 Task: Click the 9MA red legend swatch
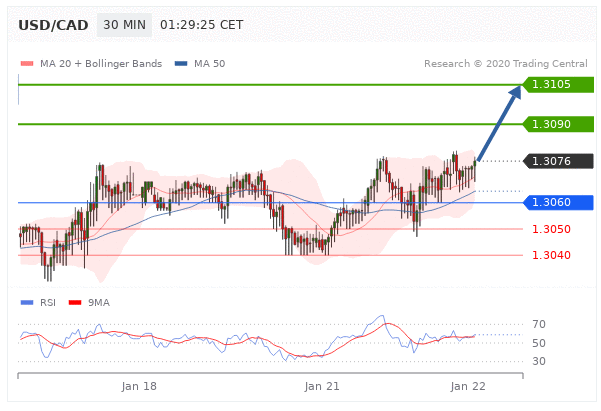(75, 302)
